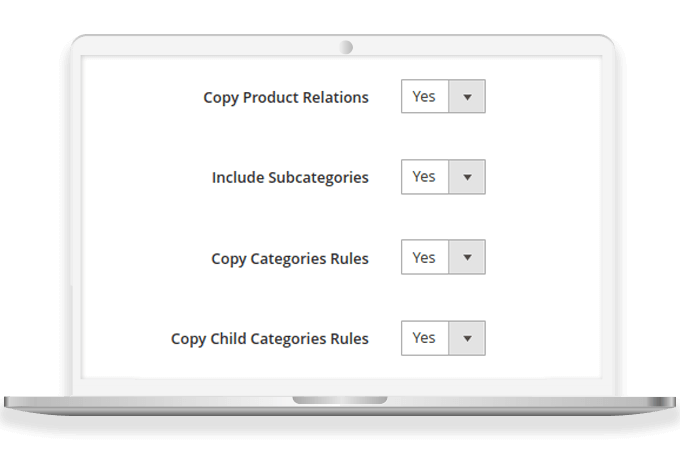Click the arrow button for Copy Product Relations
This screenshot has height=450, width=680.
point(467,97)
